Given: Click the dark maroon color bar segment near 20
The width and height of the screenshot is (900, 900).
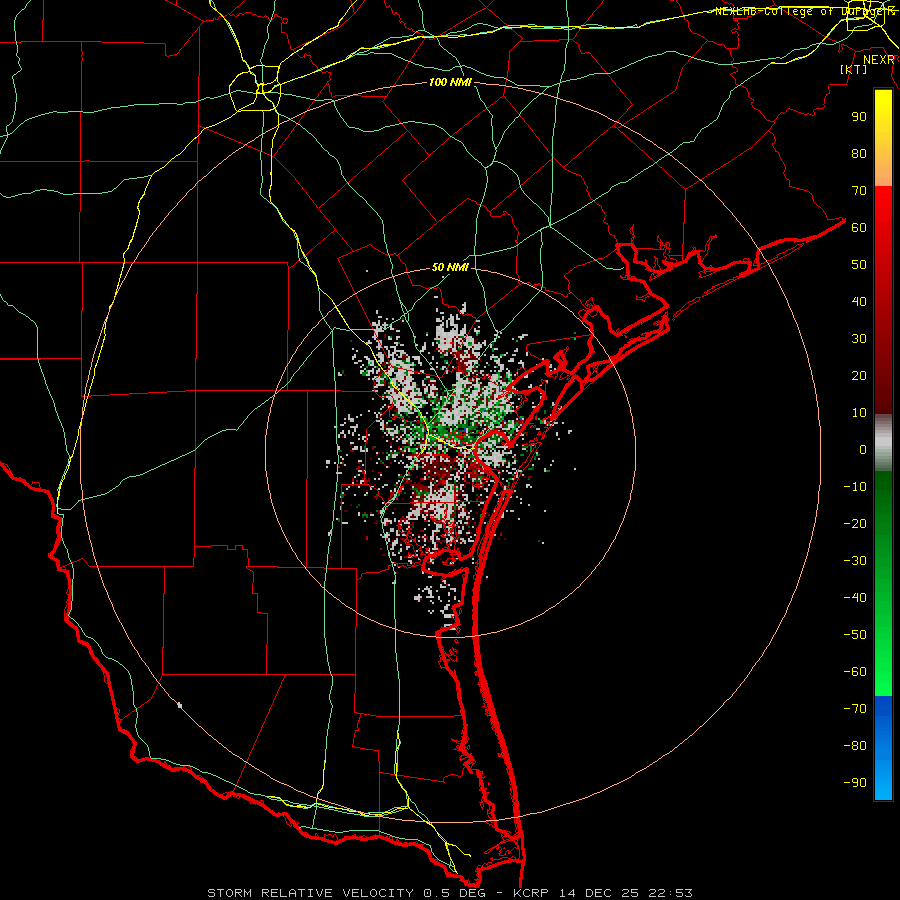Looking at the screenshot, I should 883,376.
